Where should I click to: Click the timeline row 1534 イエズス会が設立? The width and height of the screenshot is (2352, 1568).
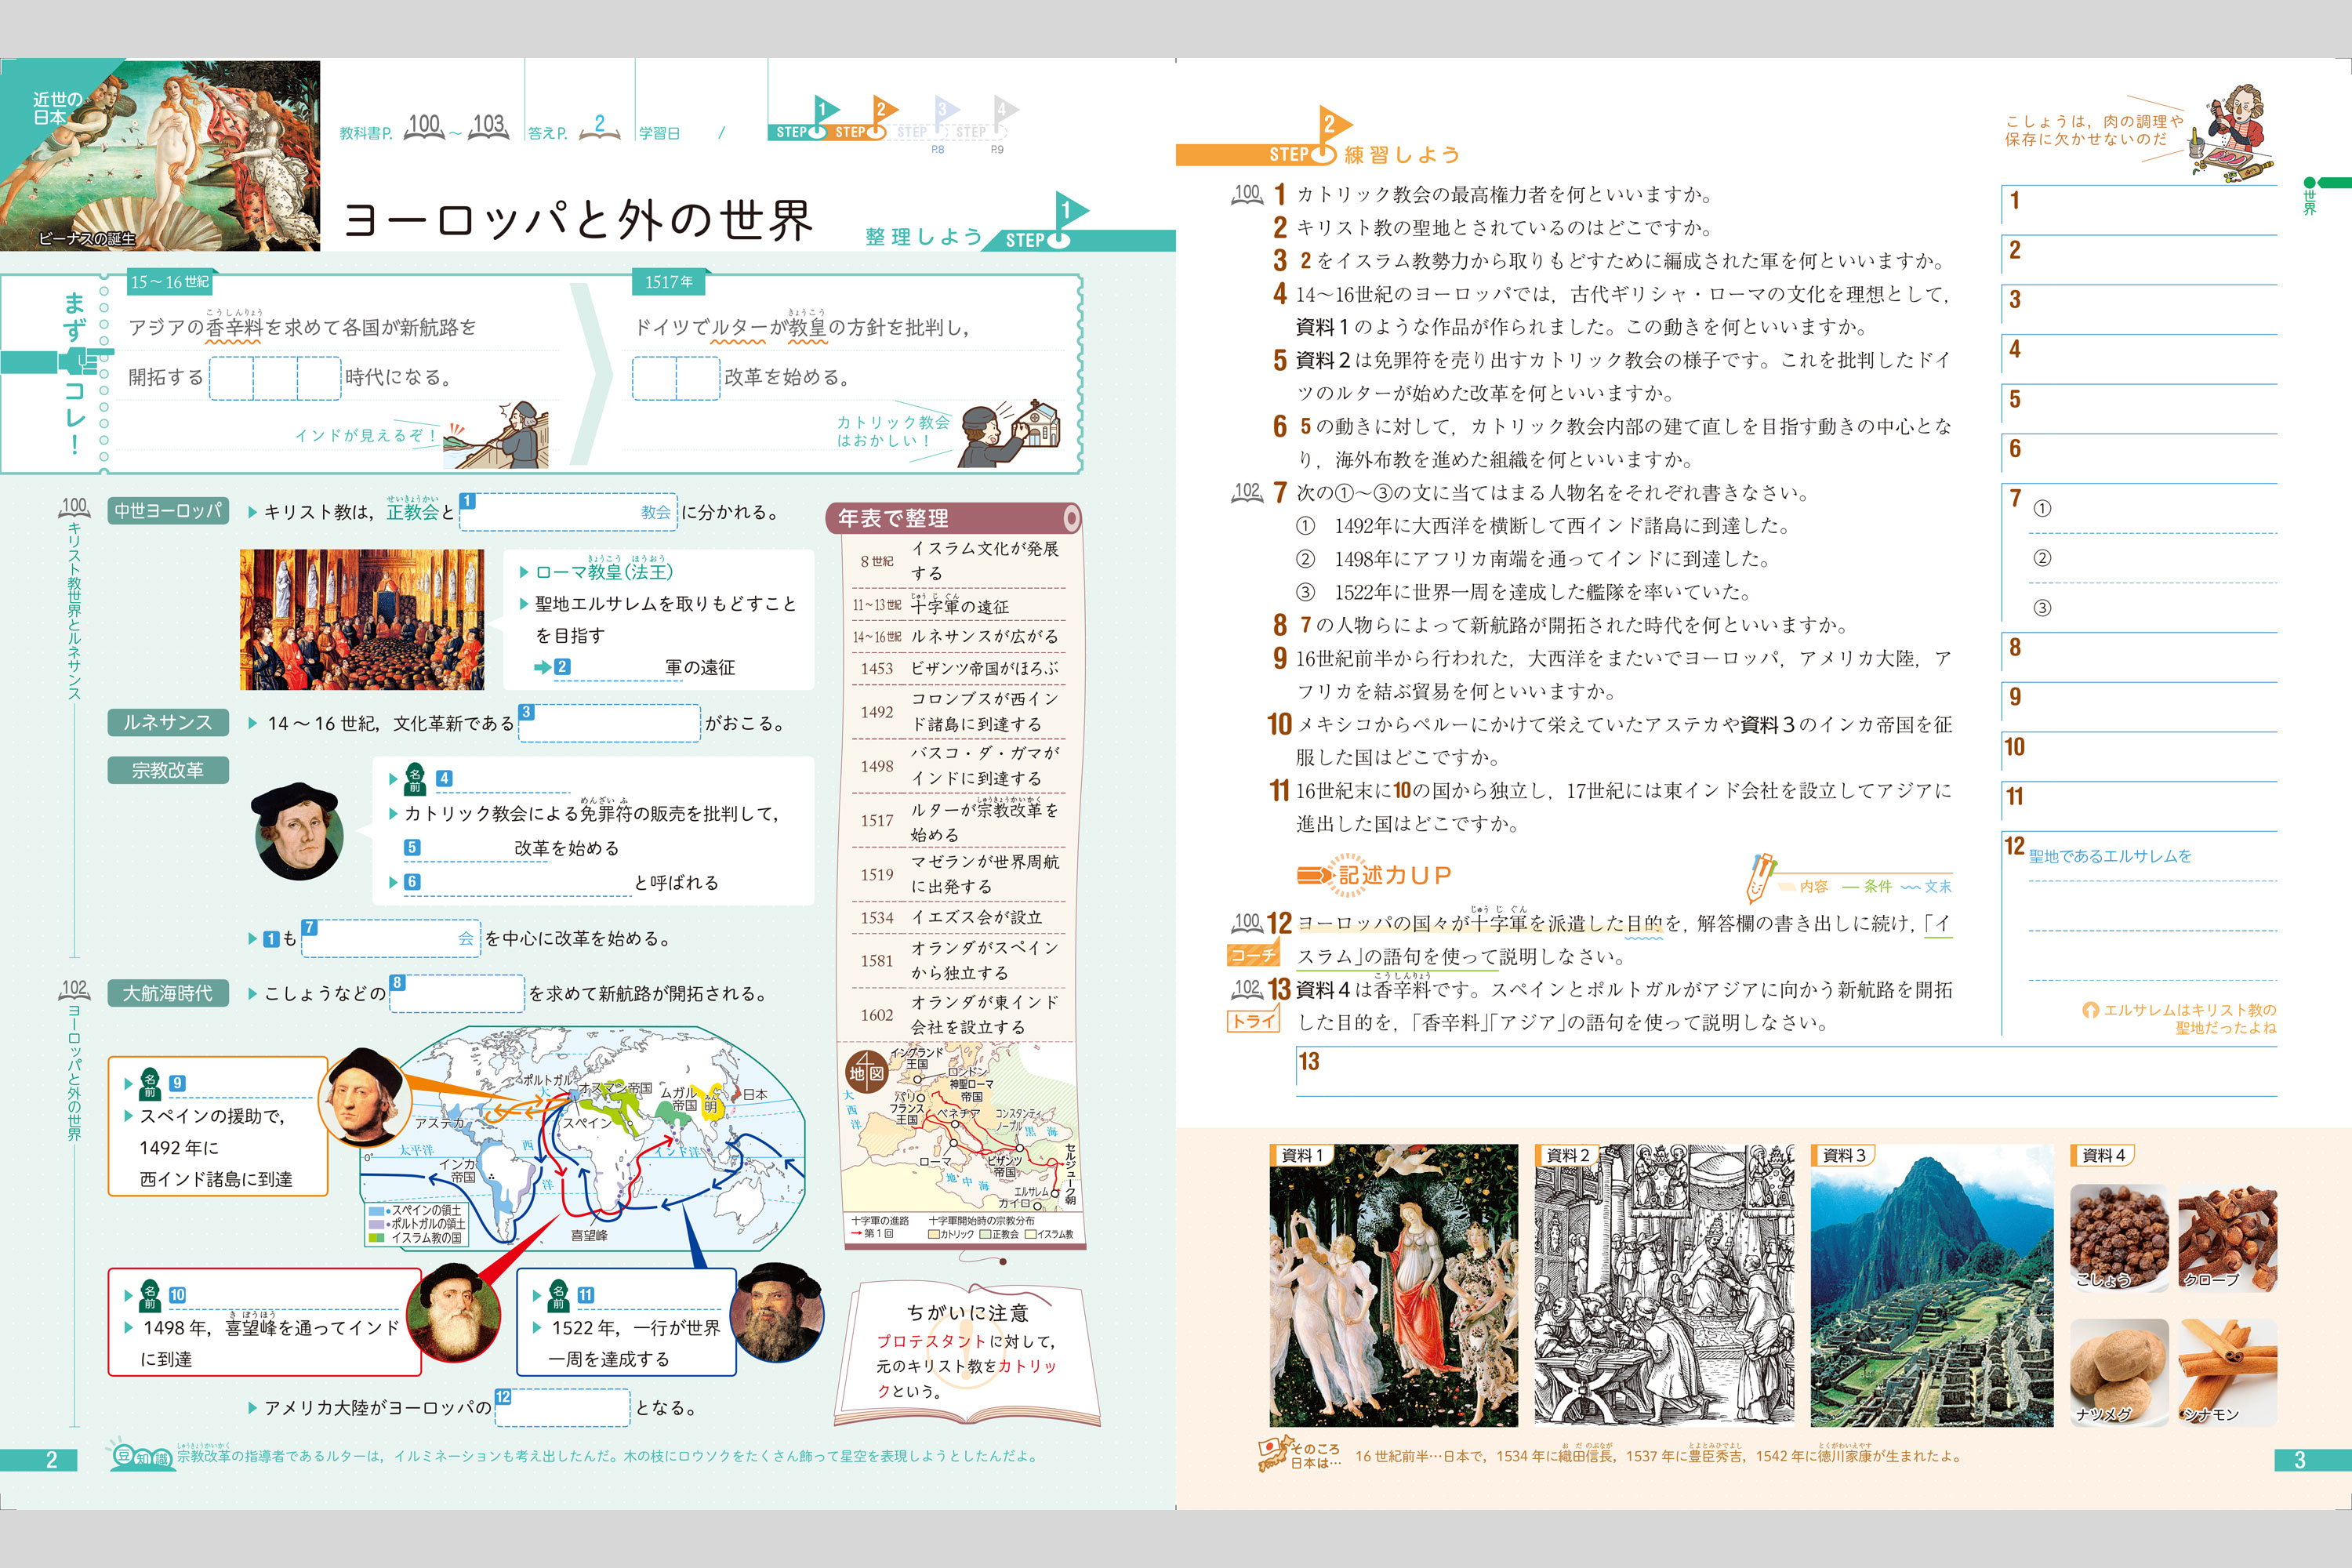(959, 917)
